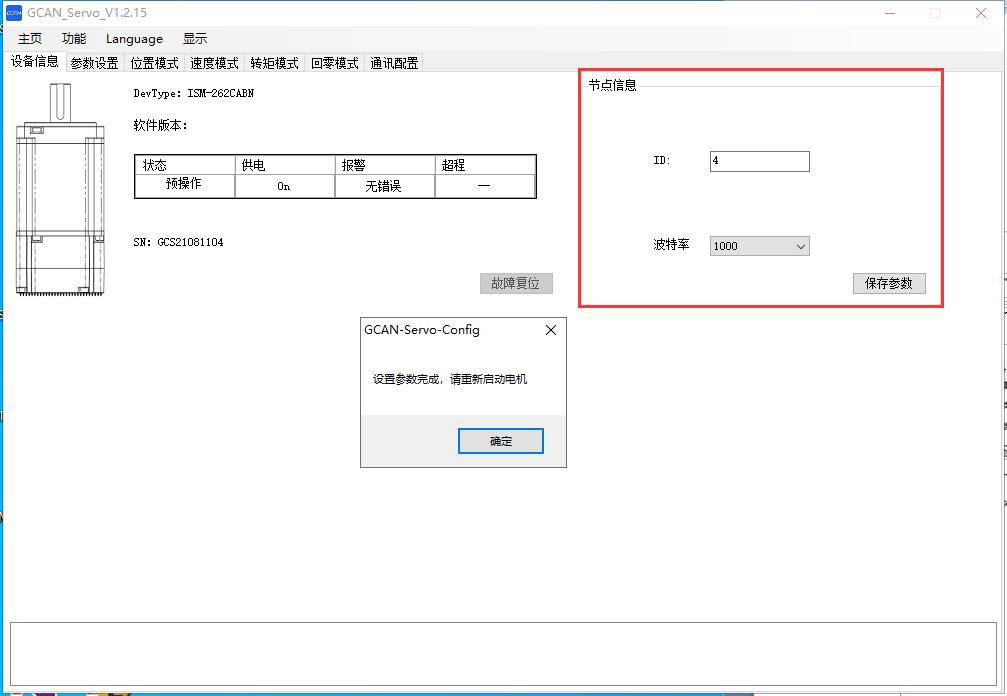Close the GCAN-Servo-Config dialog with X

[550, 330]
